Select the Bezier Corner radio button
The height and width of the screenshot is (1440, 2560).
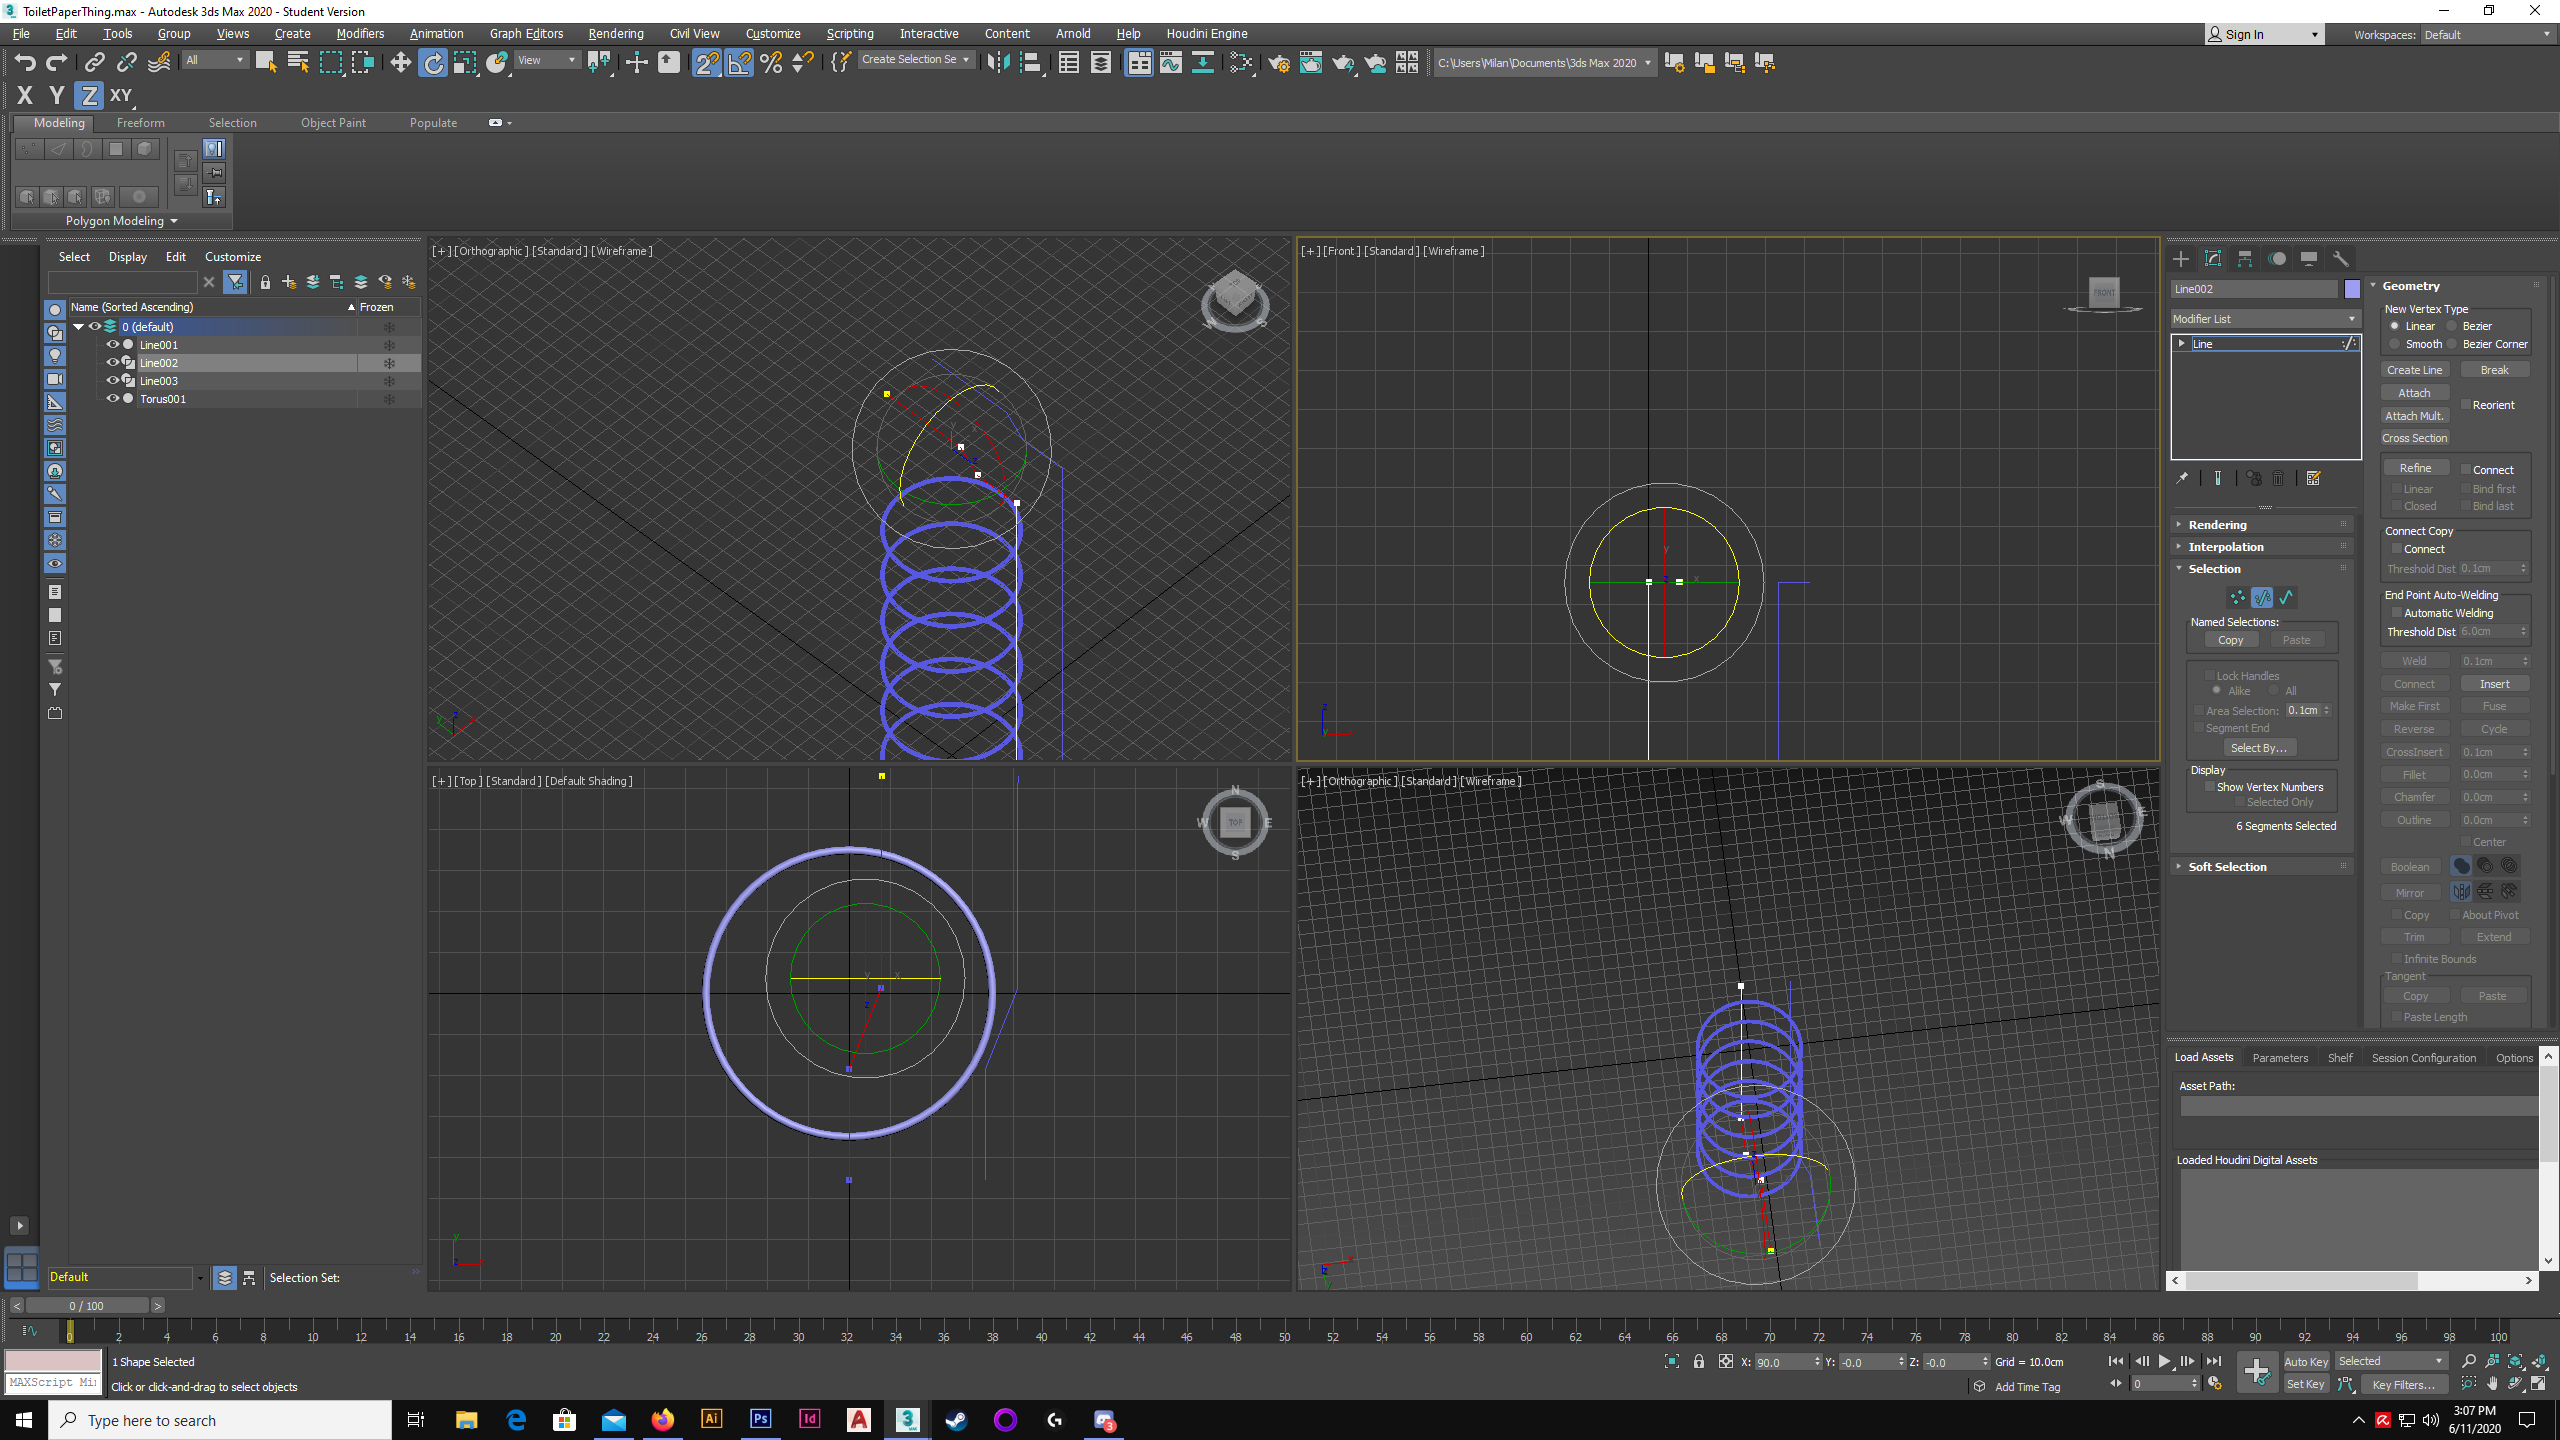tap(2451, 344)
